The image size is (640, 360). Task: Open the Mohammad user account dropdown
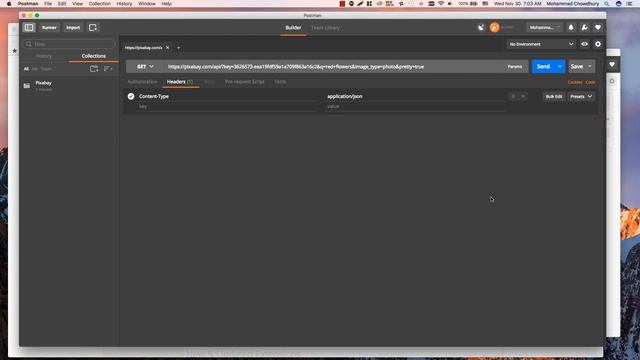tap(544, 27)
